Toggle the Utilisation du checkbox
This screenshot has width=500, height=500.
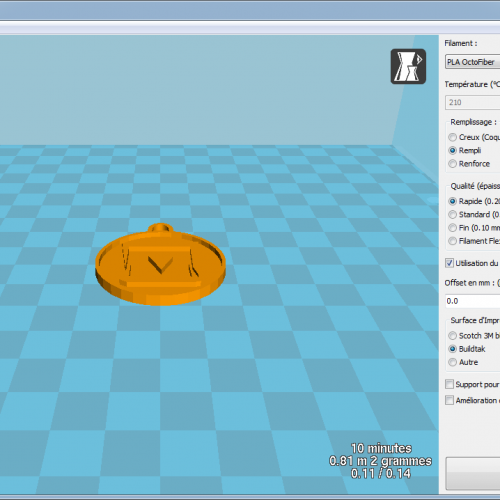pyautogui.click(x=449, y=263)
